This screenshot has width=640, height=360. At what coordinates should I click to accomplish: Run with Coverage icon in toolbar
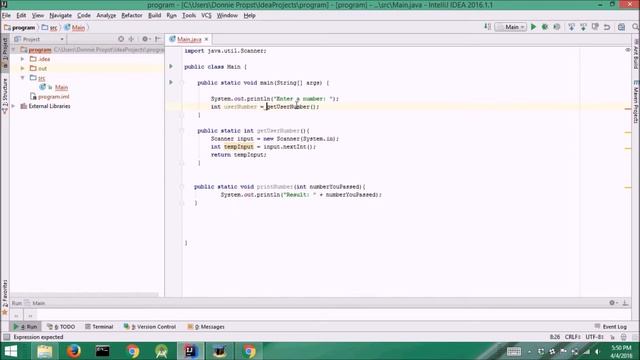tap(557, 27)
